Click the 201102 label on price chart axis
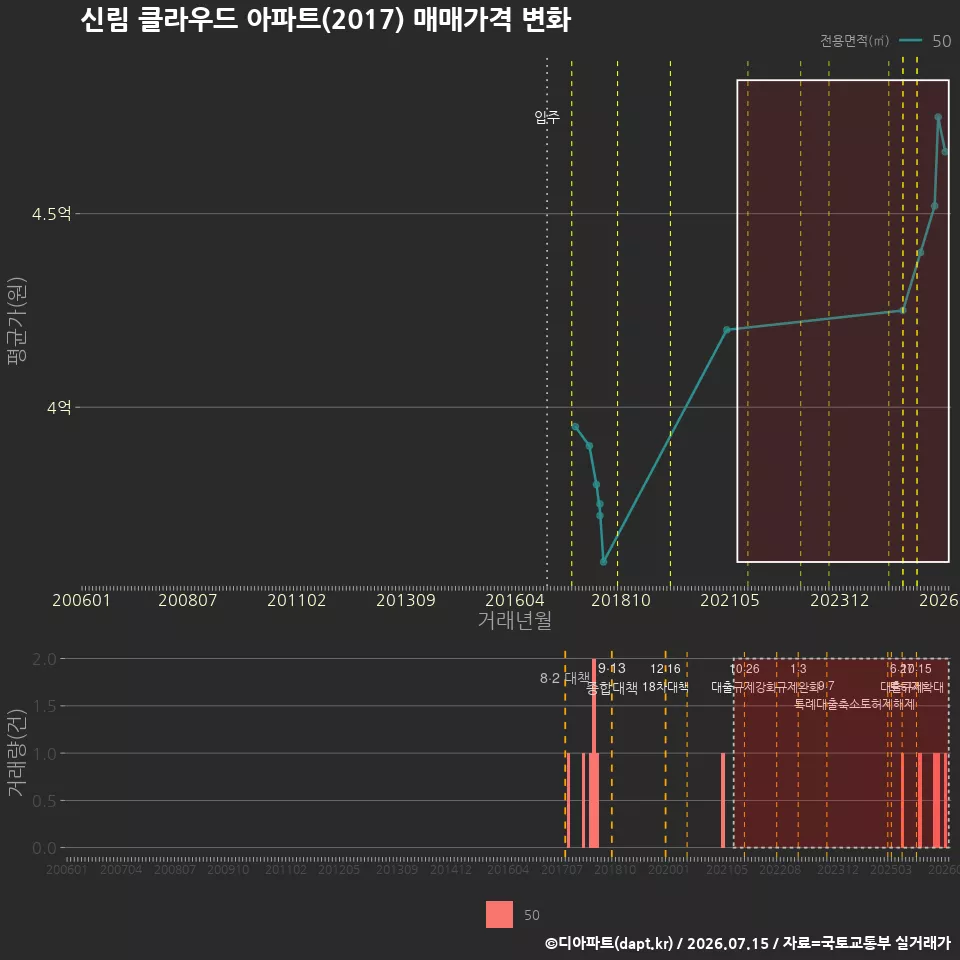Viewport: 960px width, 960px height. pyautogui.click(x=296, y=600)
